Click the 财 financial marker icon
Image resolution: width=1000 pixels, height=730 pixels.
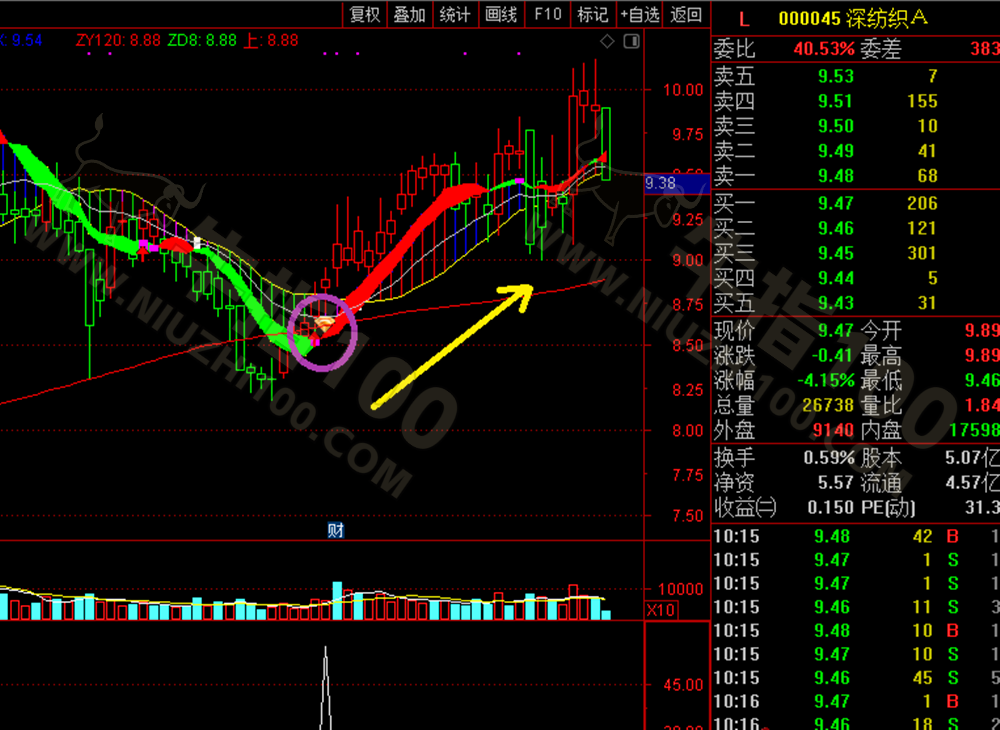click(x=336, y=530)
